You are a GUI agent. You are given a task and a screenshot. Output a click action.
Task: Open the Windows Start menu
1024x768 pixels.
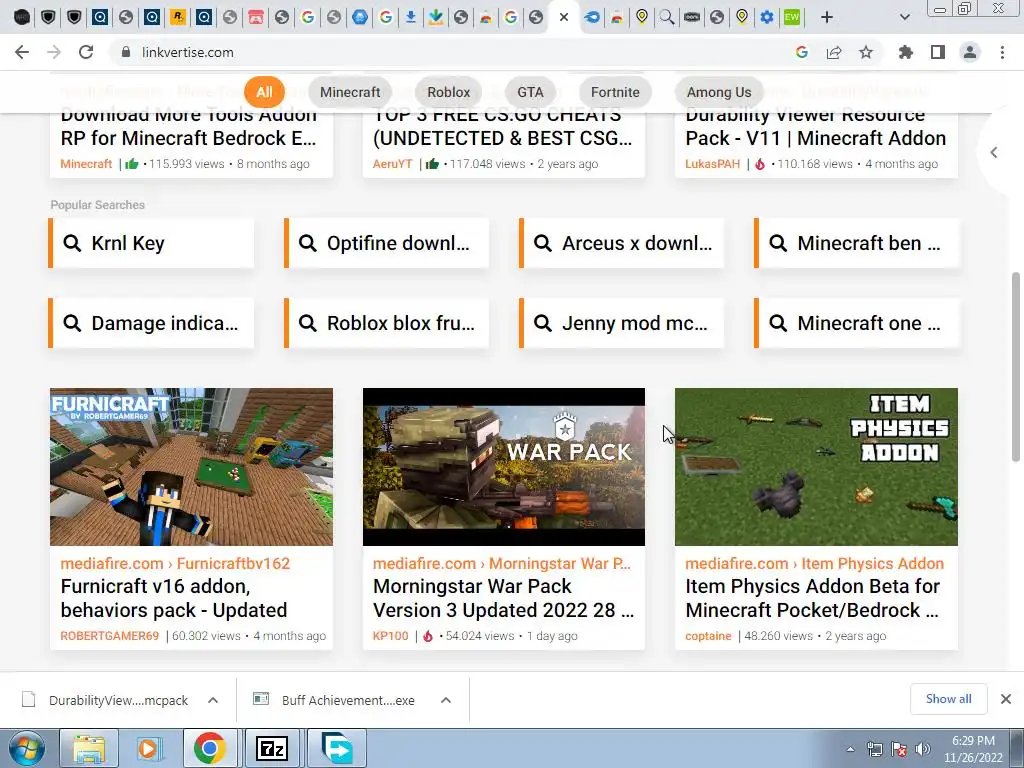[26, 748]
